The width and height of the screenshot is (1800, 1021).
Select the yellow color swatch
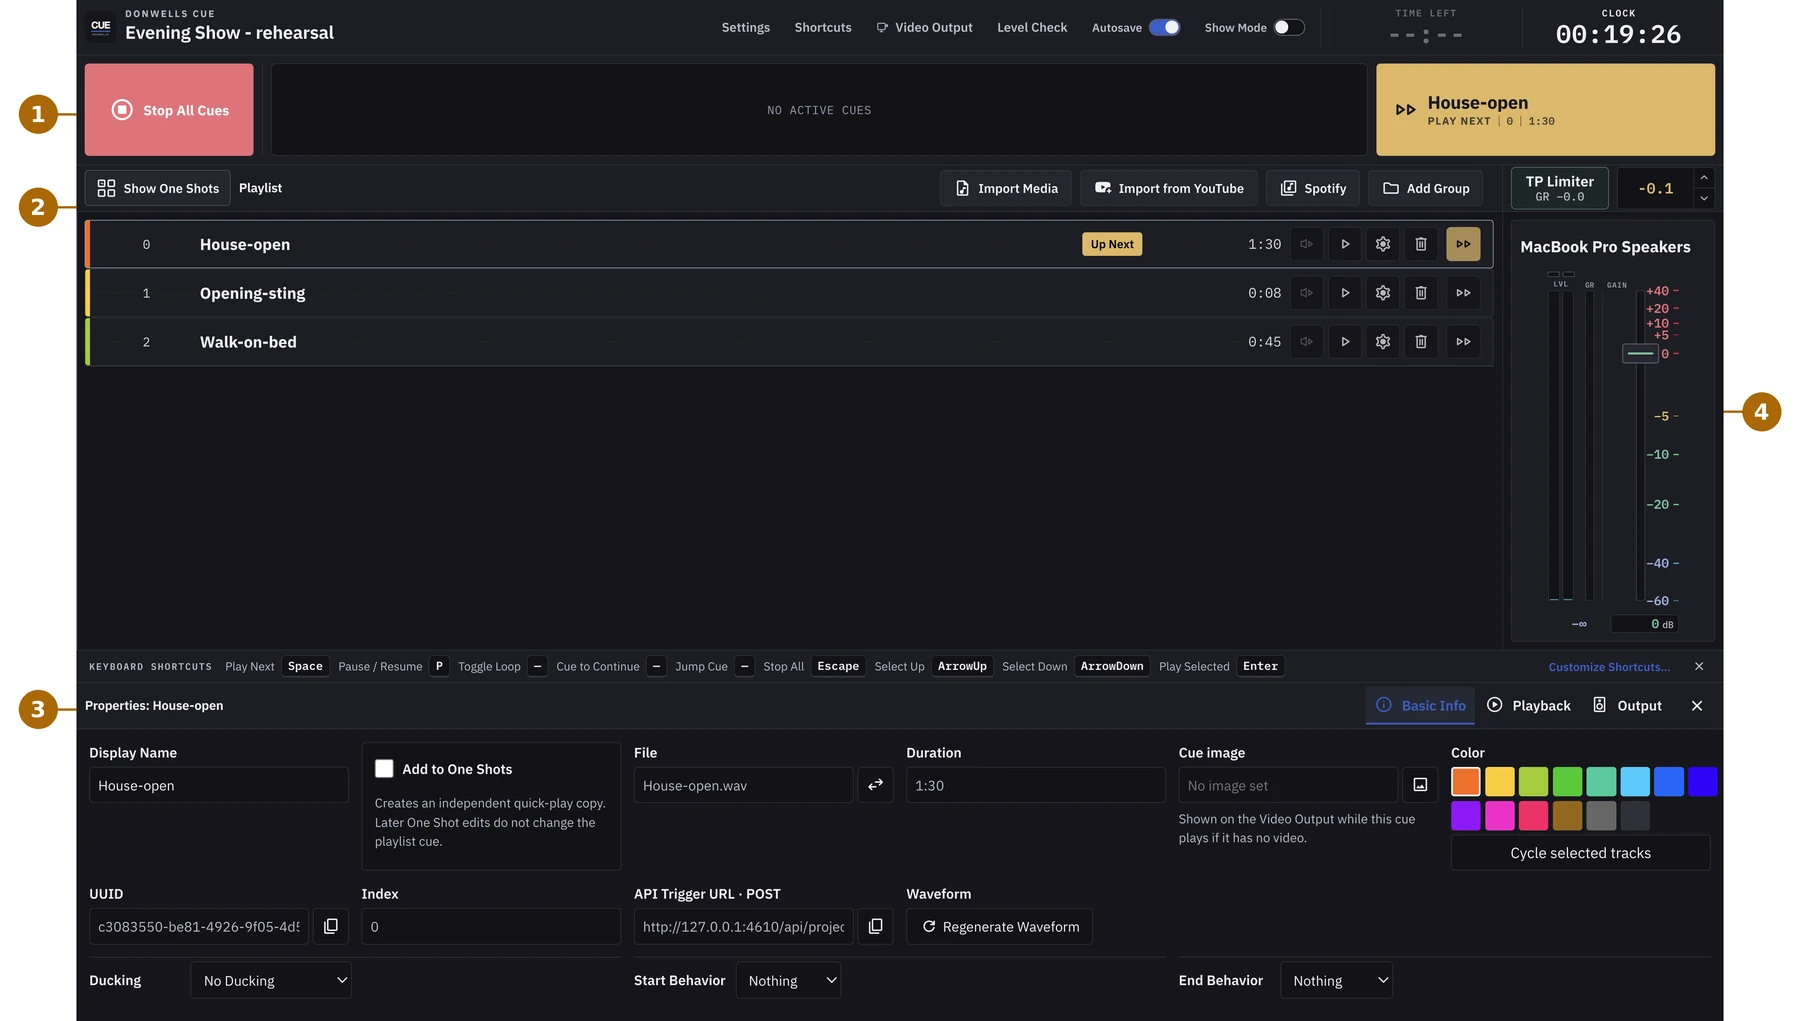pos(1500,782)
